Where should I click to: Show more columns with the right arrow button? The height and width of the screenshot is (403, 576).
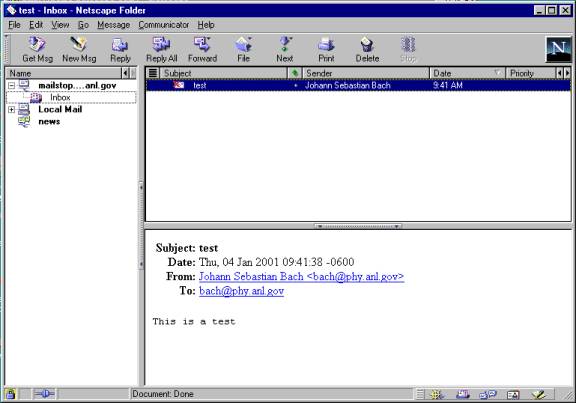click(x=567, y=73)
